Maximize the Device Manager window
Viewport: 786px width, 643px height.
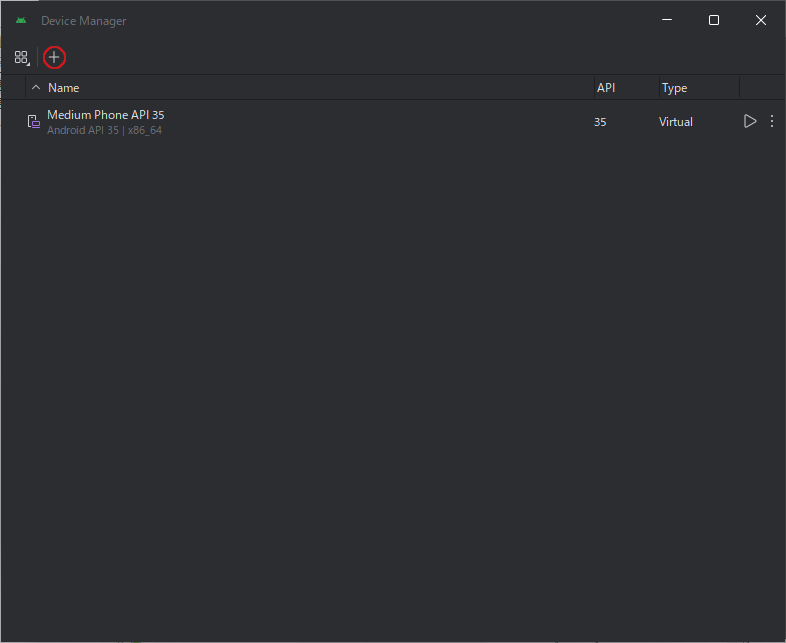714,20
